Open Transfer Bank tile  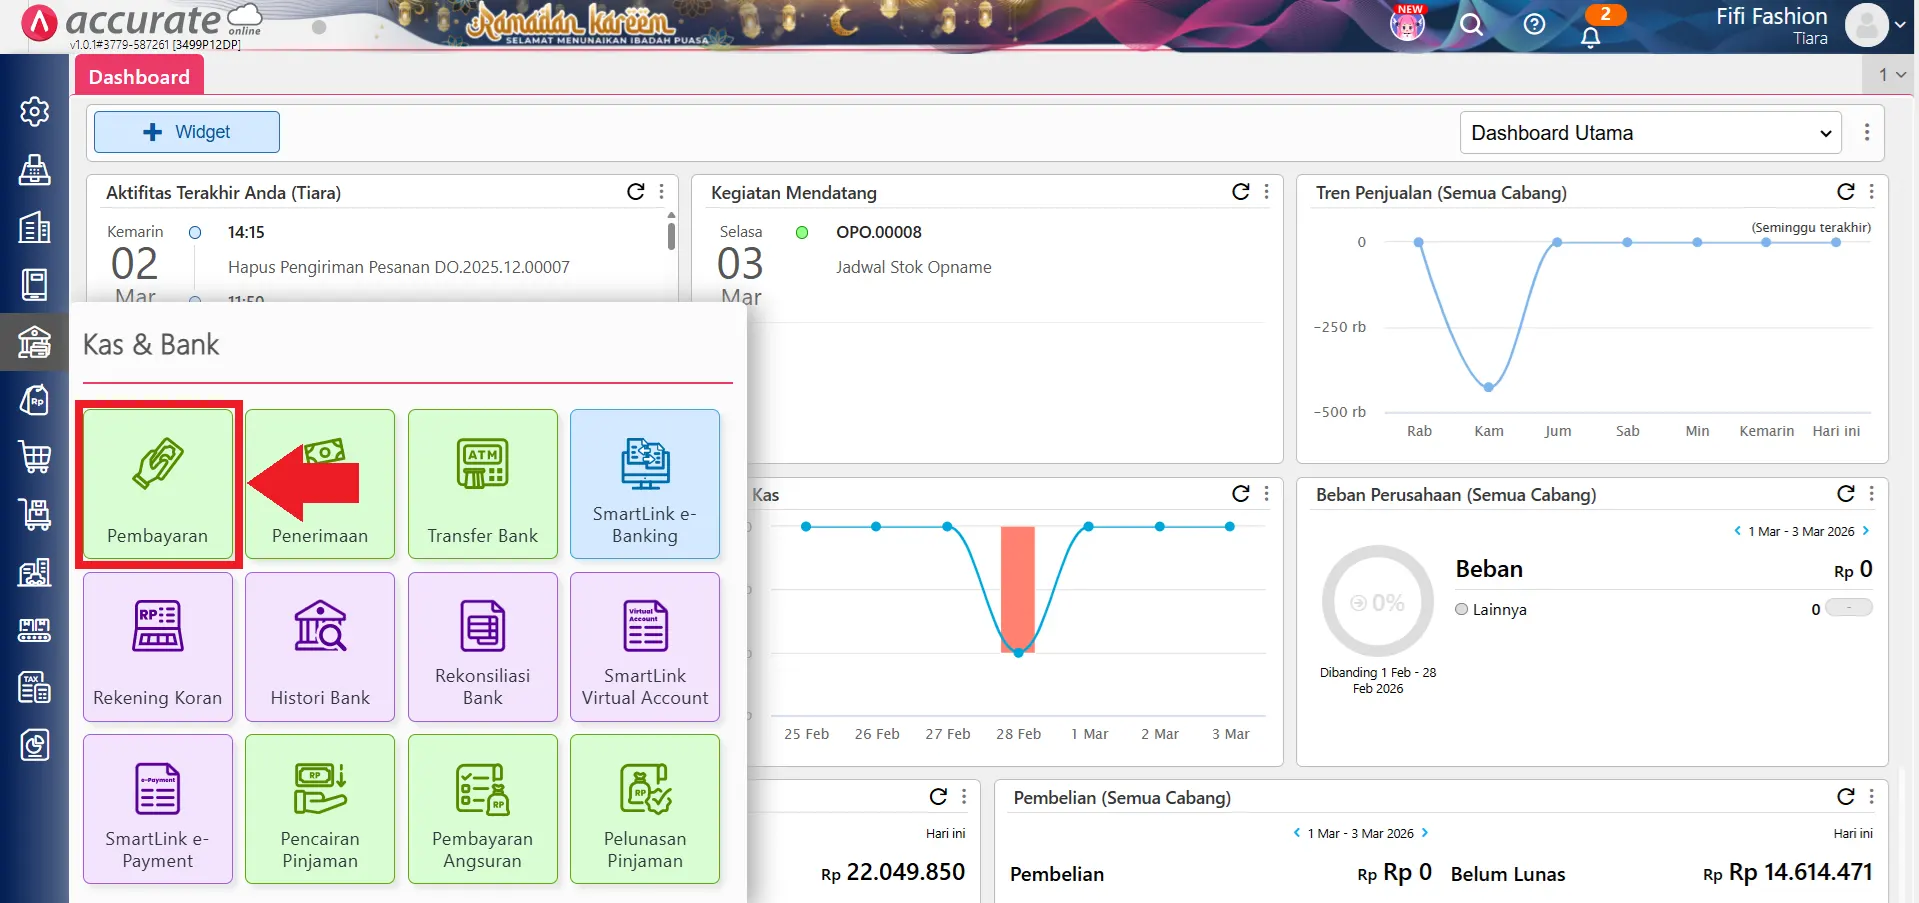(x=482, y=484)
